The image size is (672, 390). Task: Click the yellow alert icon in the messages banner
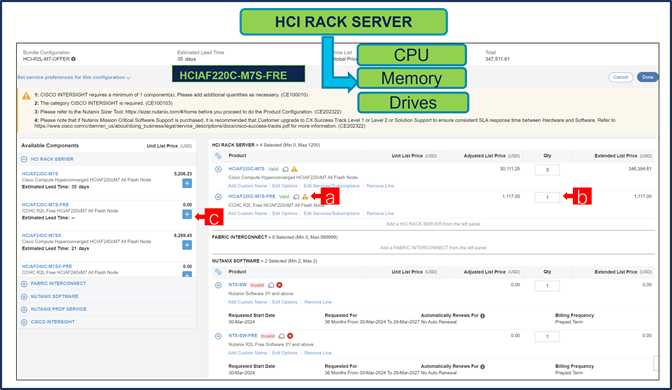click(26, 96)
